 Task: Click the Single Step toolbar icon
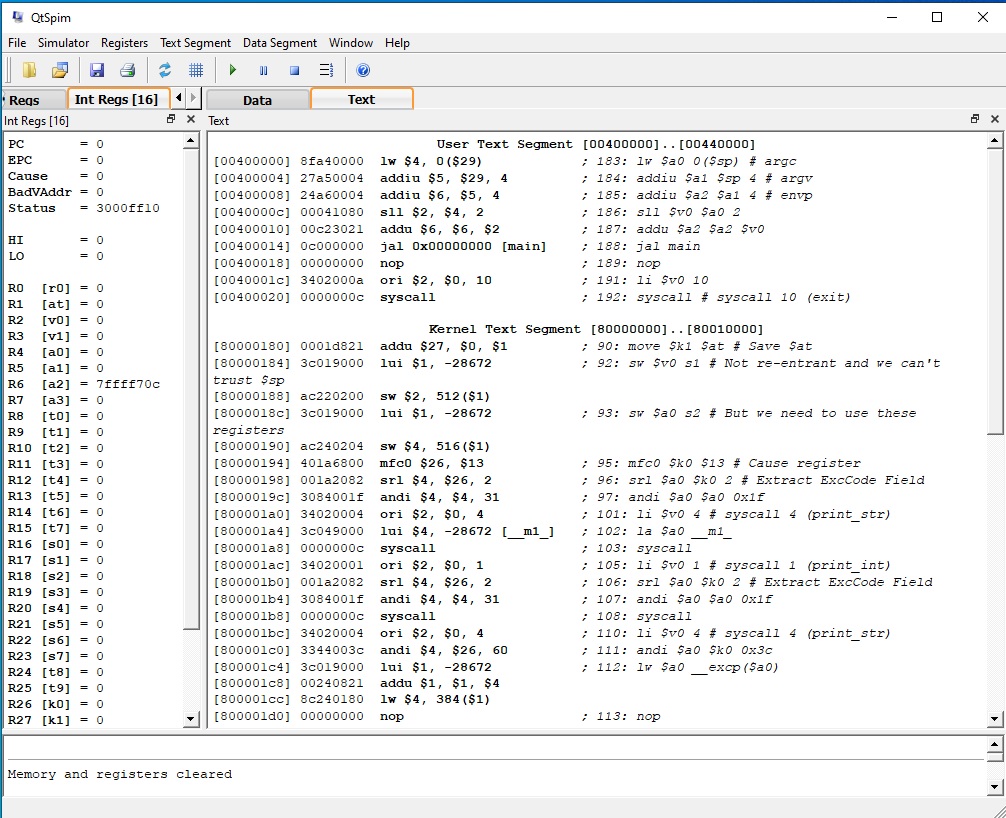pyautogui.click(x=326, y=70)
